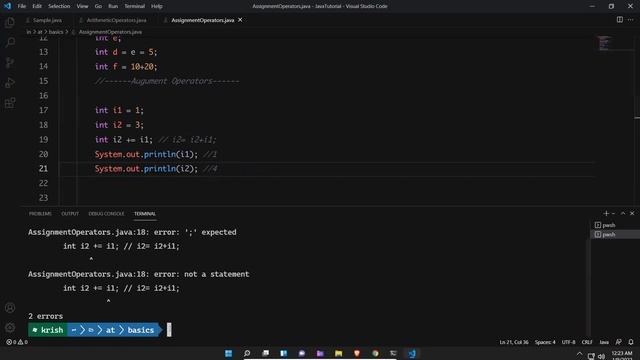Close the AssignmentOperators.java tab
This screenshot has width=640, height=360.
[240, 20]
